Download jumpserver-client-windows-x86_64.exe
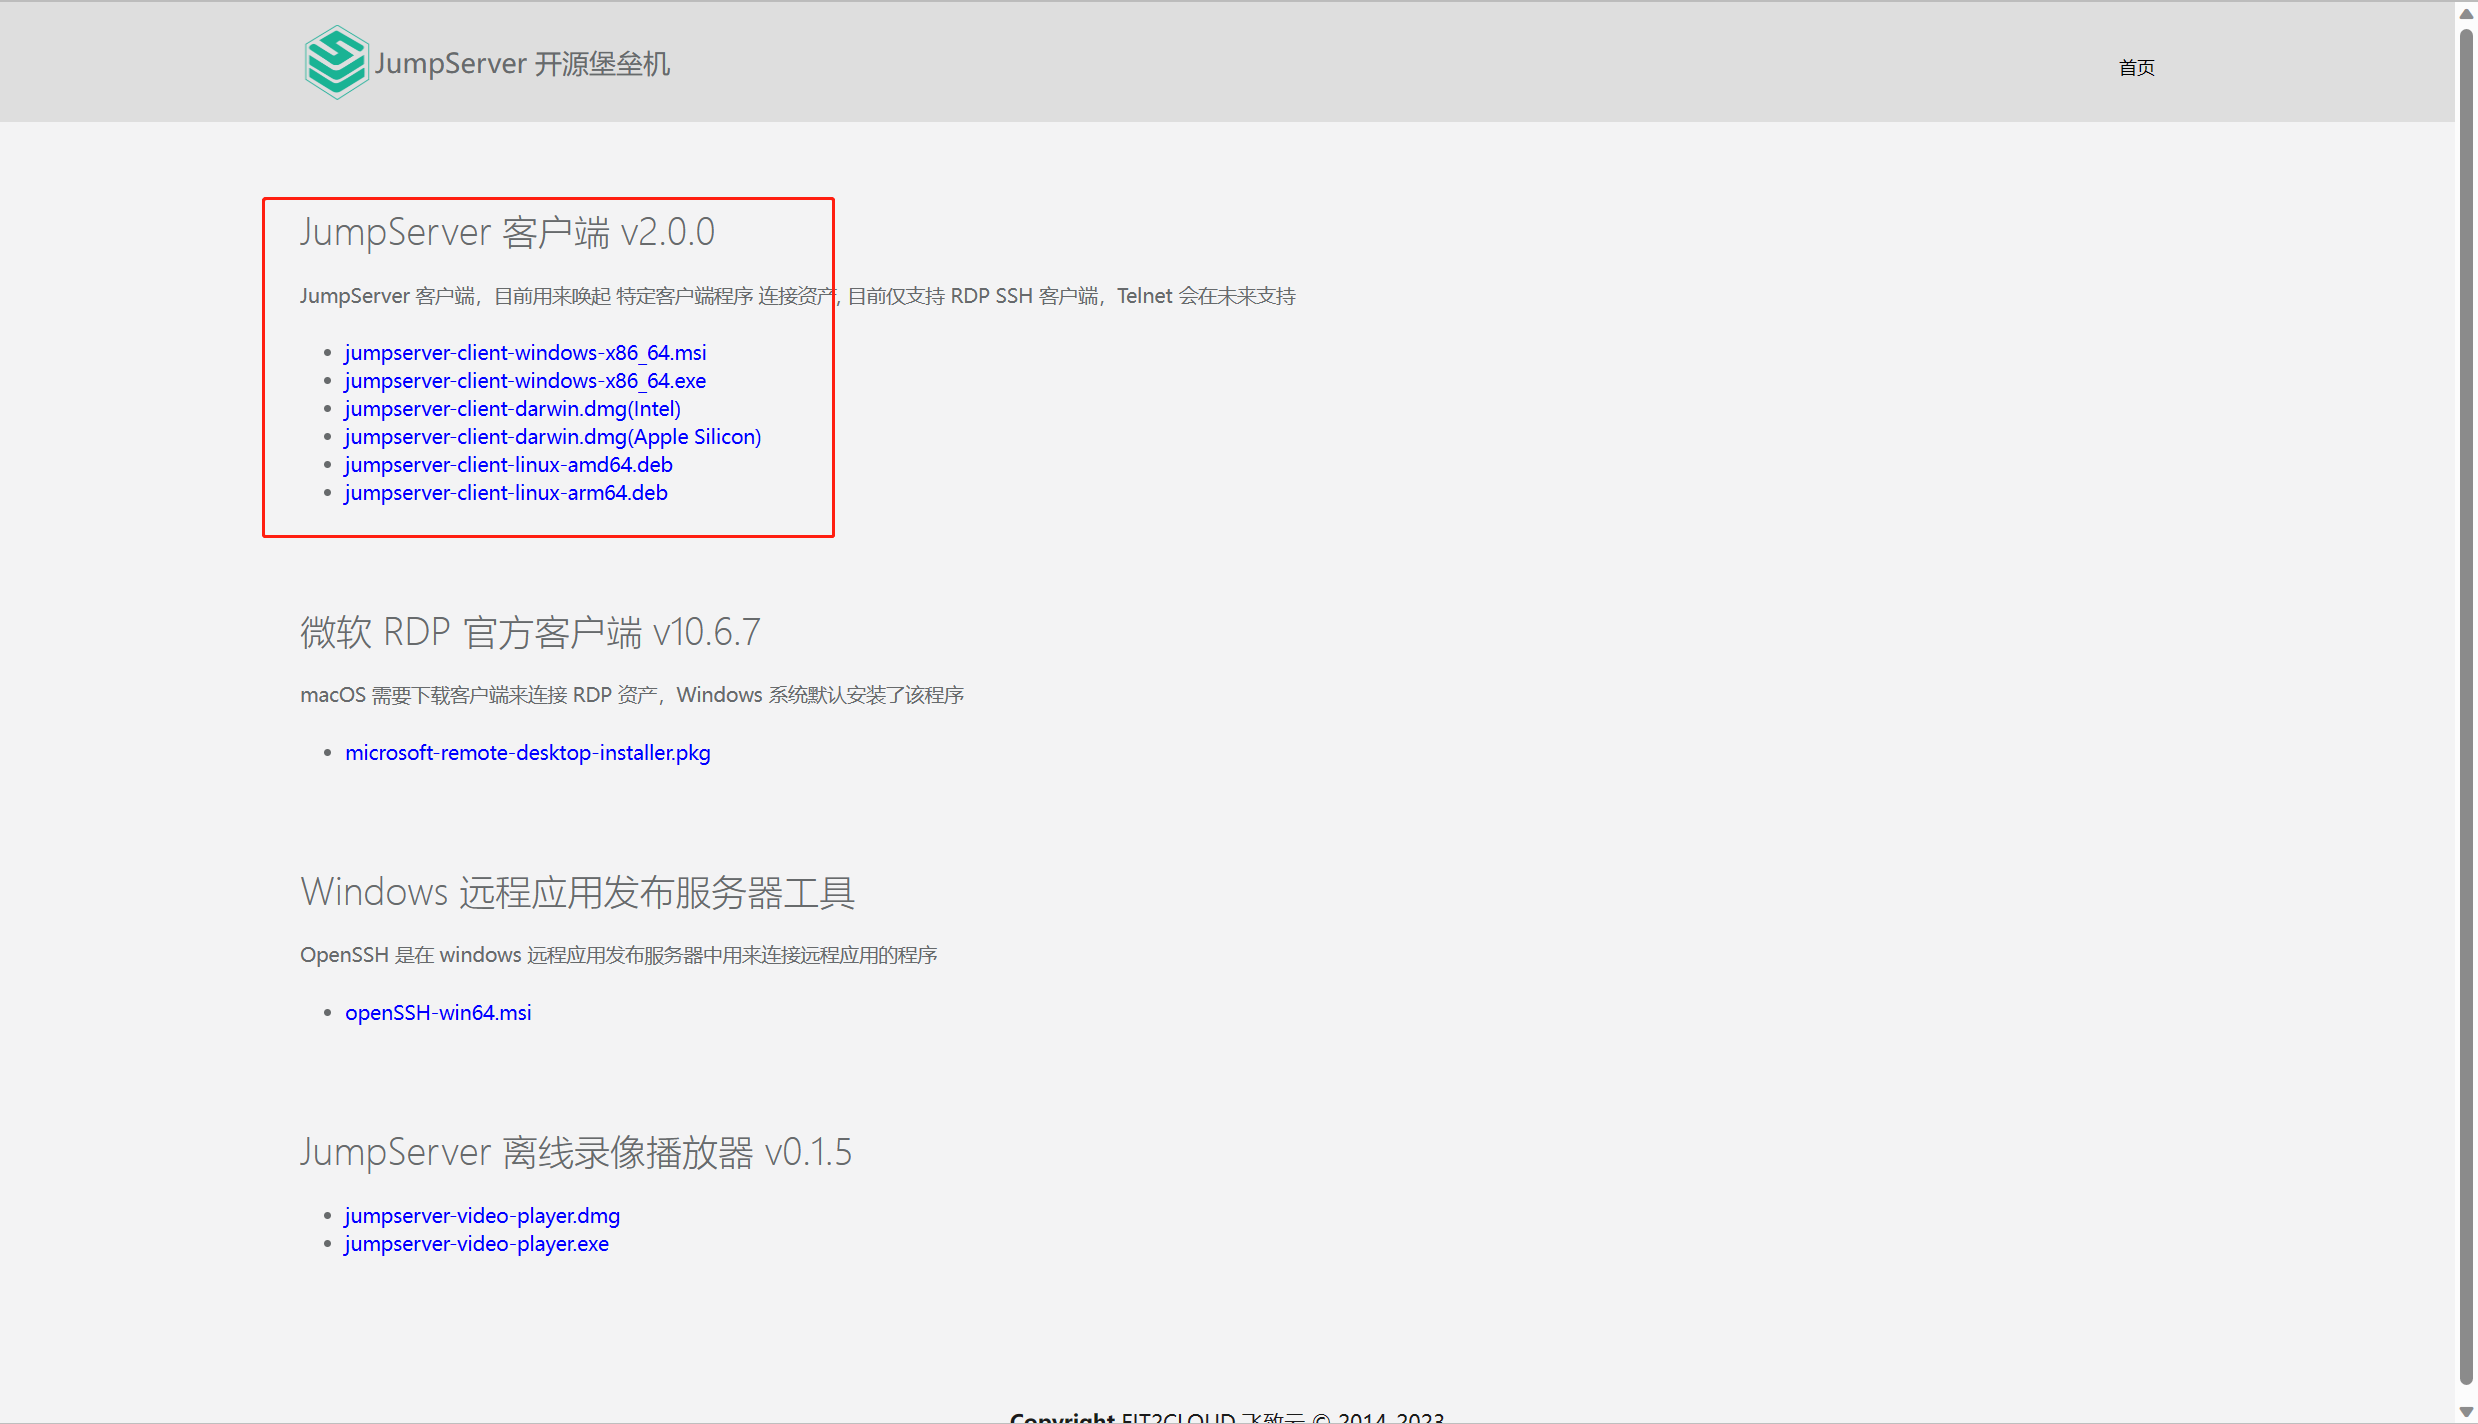2478x1424 pixels. point(523,380)
